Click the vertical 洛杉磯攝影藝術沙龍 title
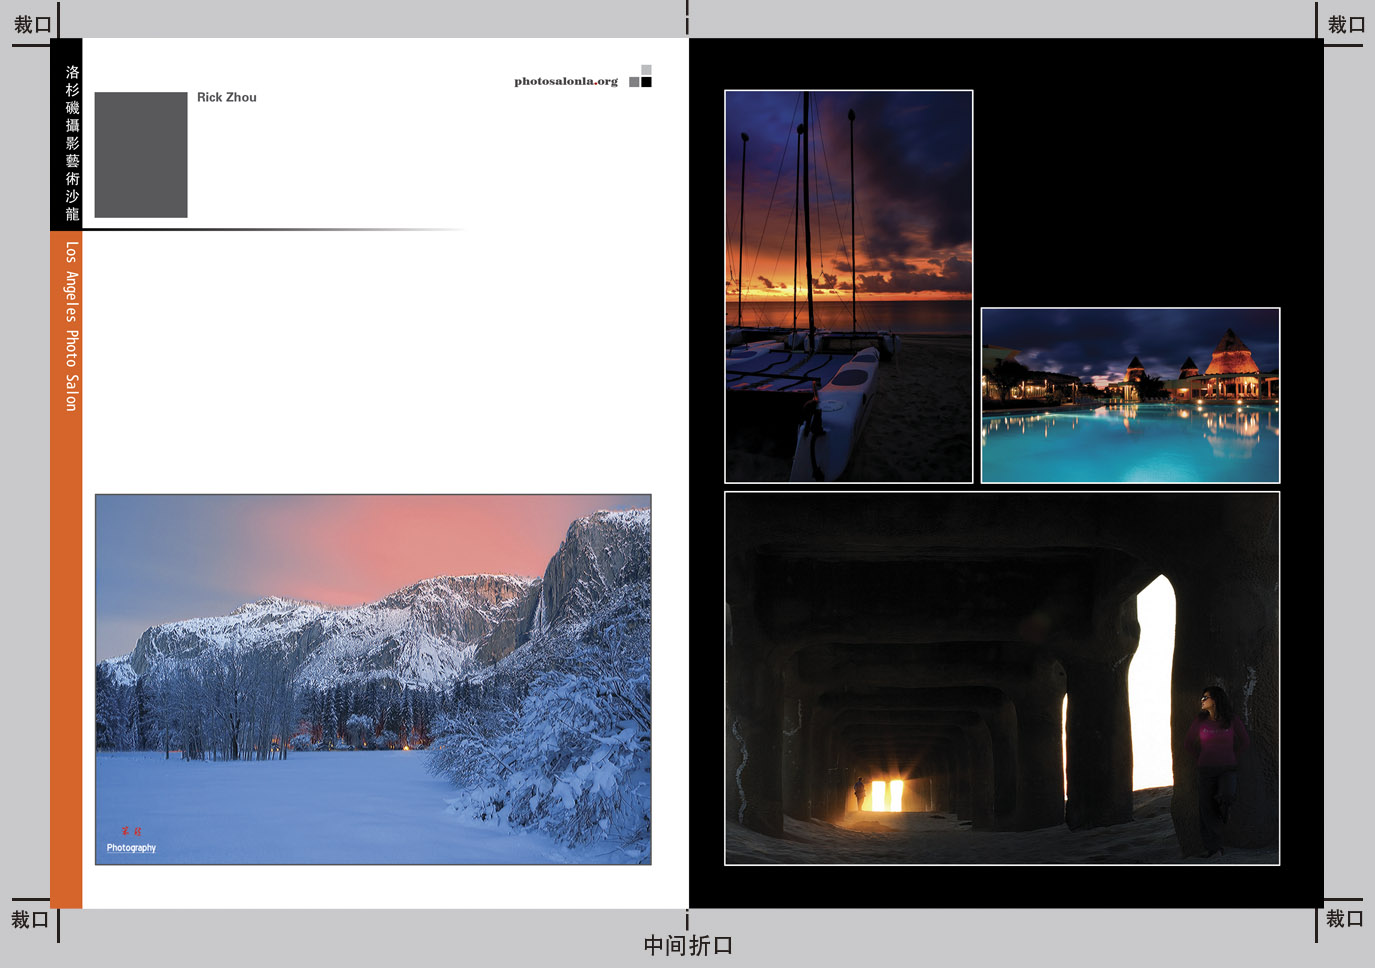This screenshot has width=1375, height=968. [x=71, y=142]
